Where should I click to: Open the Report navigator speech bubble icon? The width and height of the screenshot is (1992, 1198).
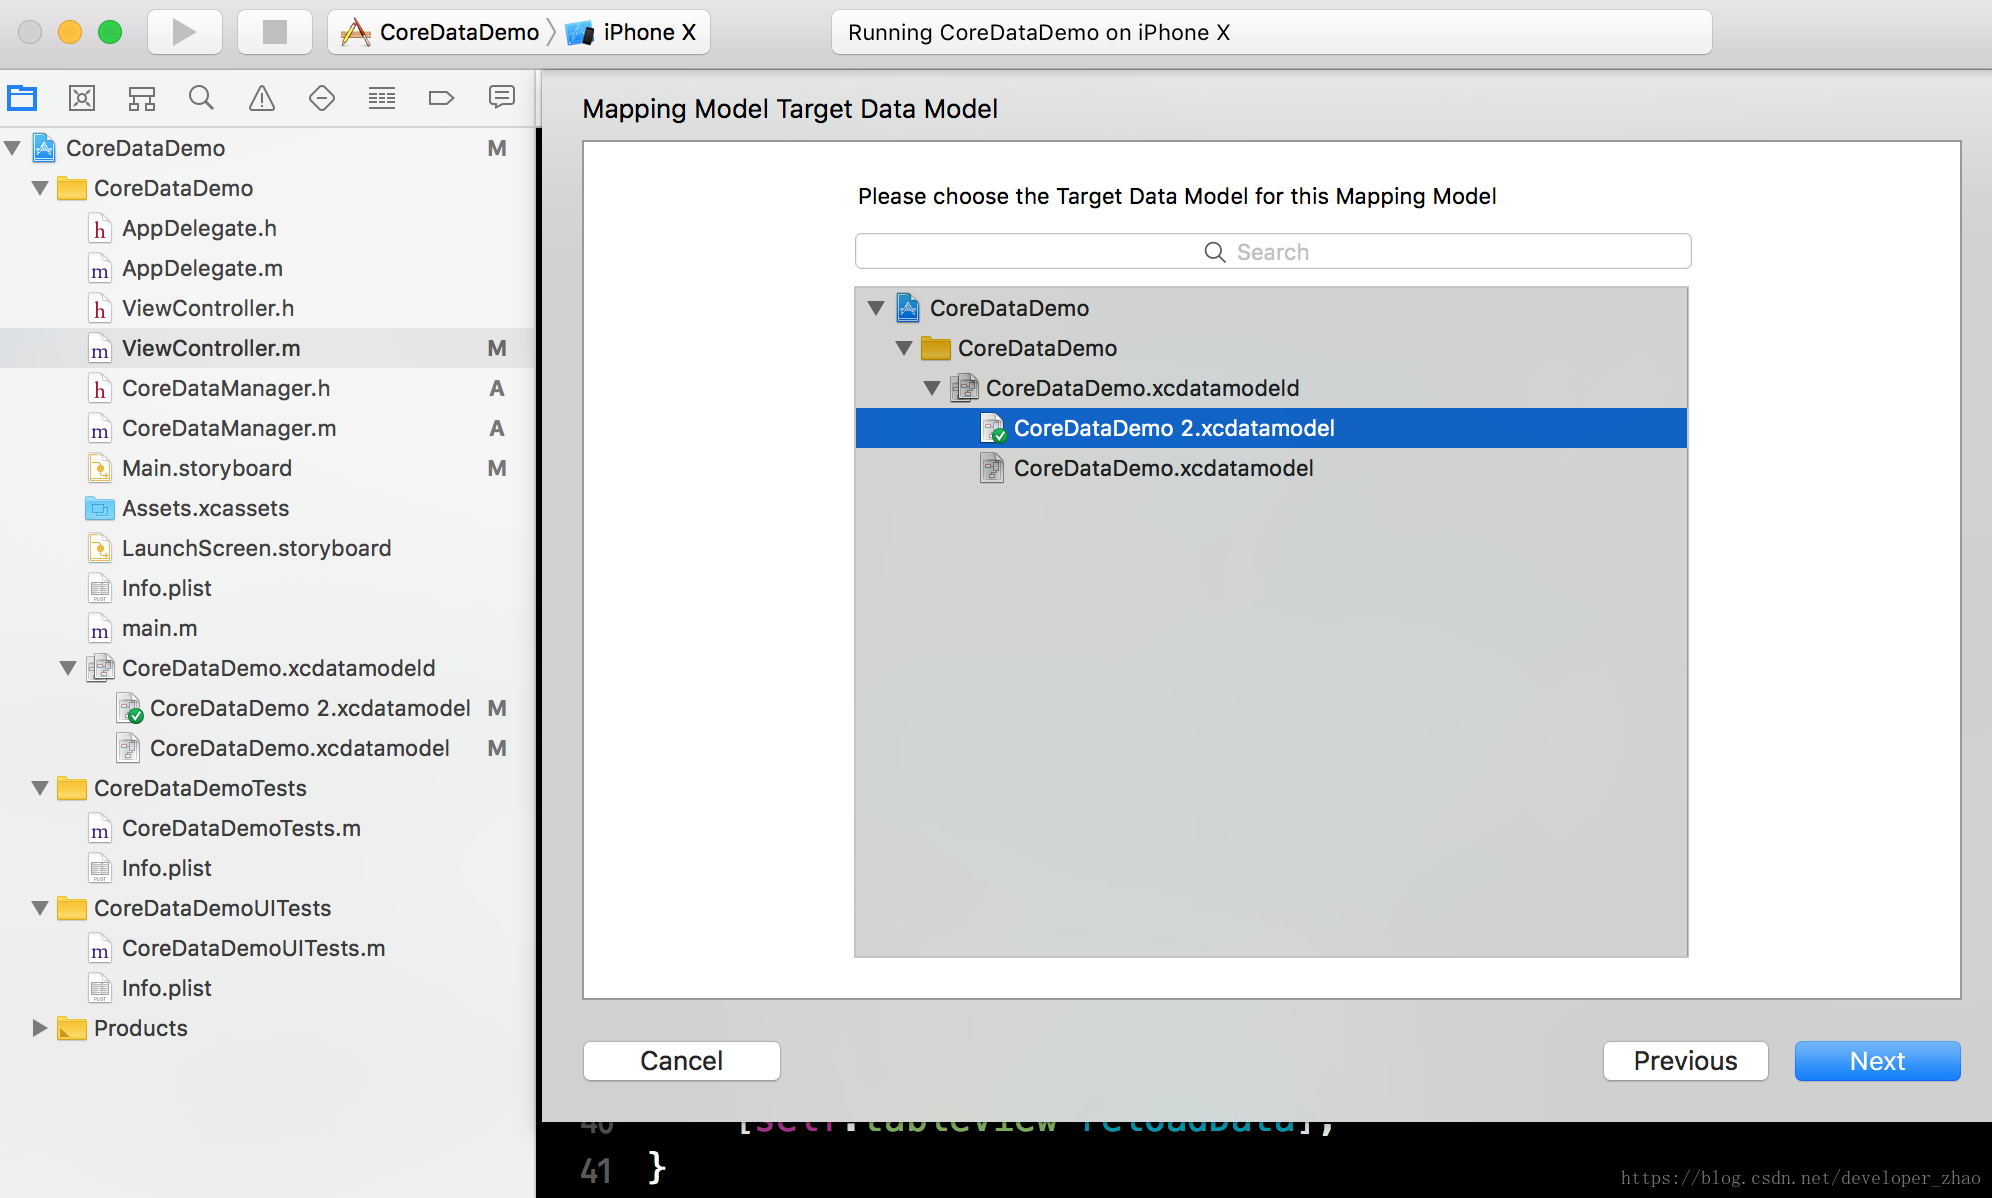[502, 97]
